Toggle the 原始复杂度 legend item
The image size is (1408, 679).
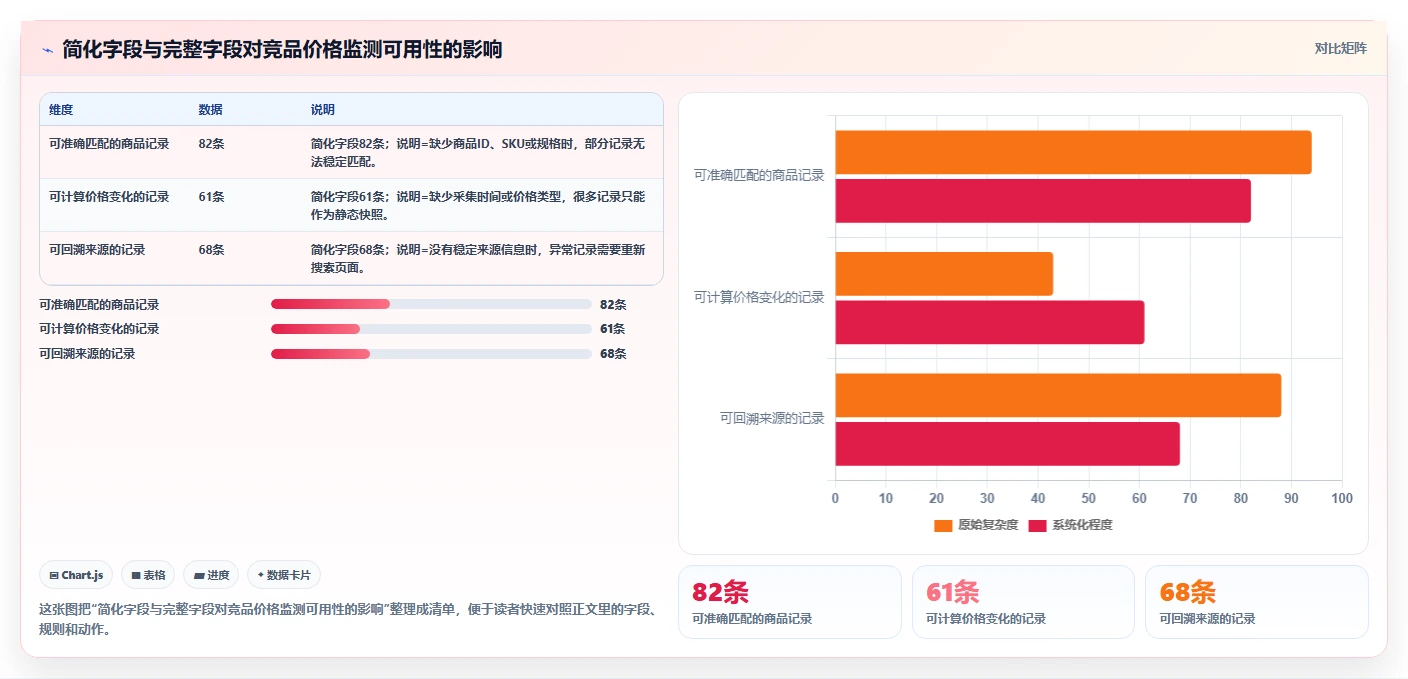[x=976, y=525]
